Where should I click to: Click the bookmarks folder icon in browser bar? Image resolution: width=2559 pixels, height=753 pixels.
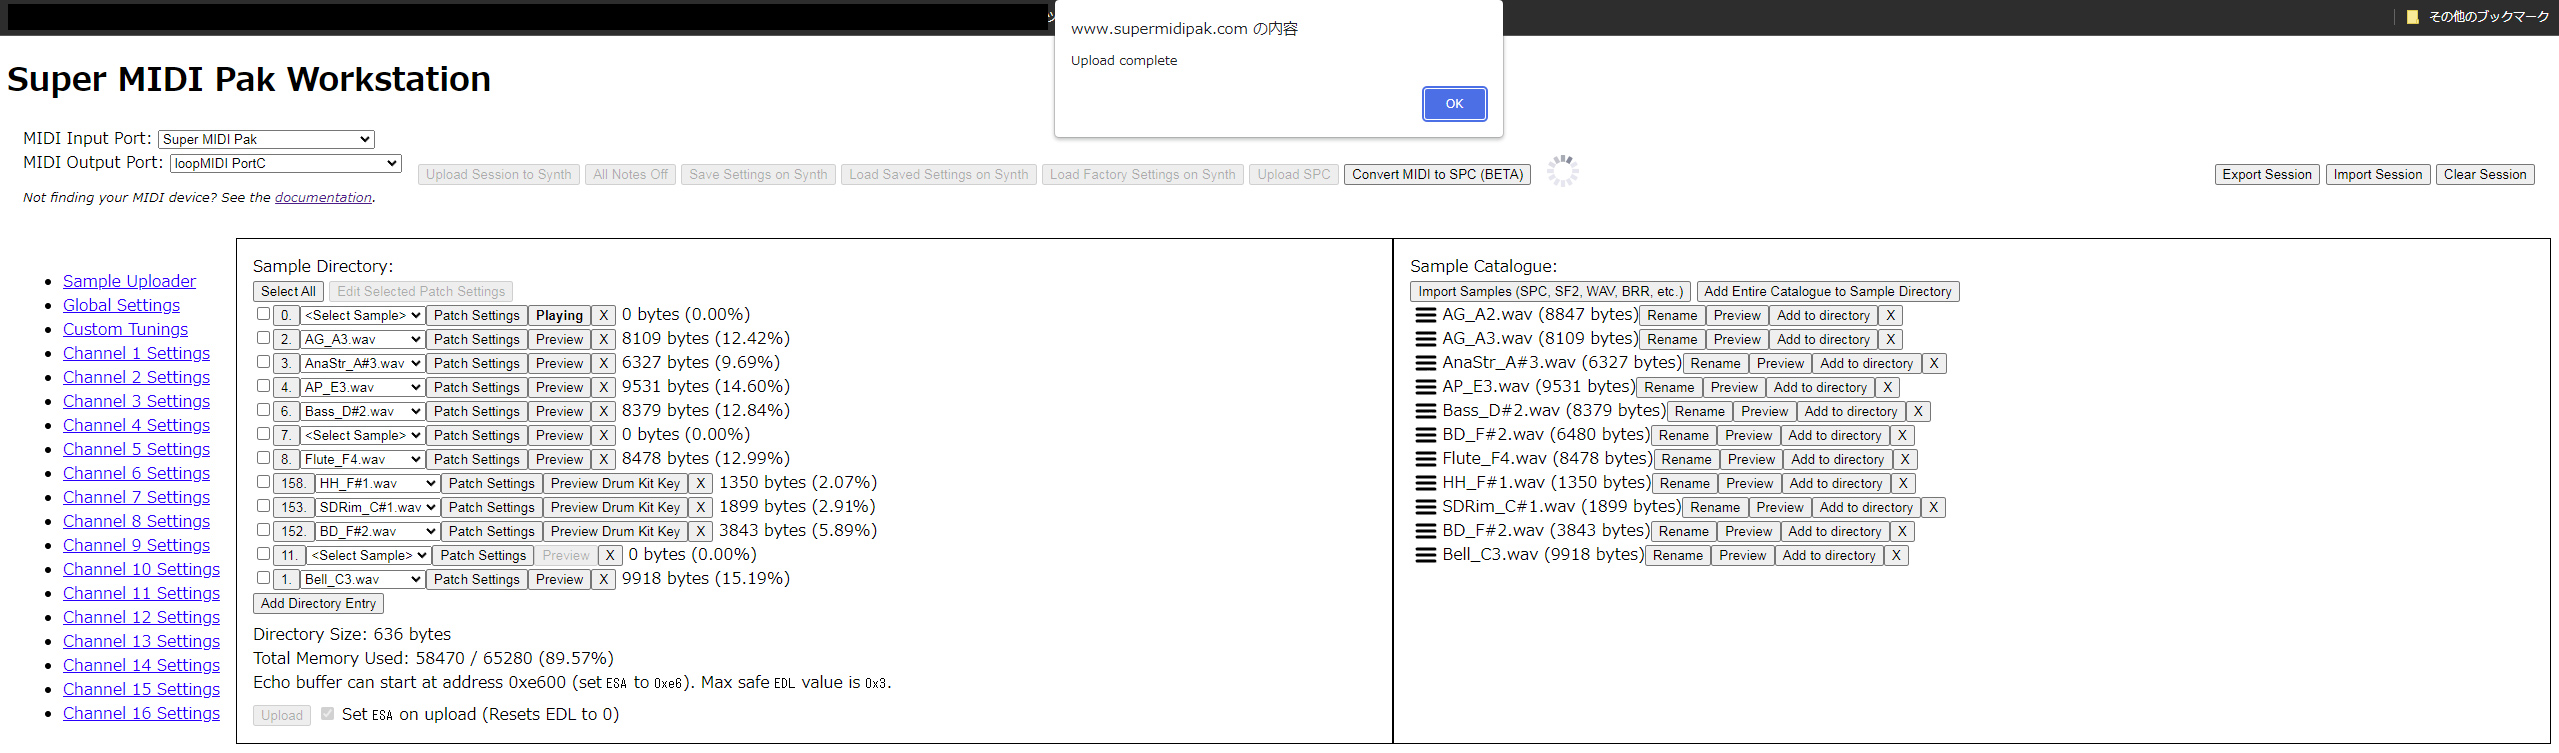(2412, 17)
